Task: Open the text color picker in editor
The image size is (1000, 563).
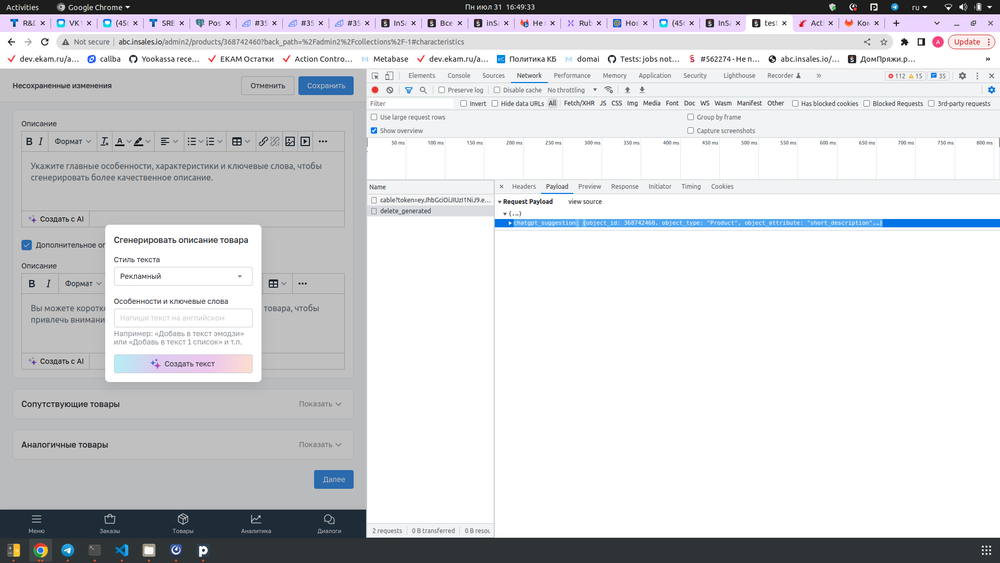Action: coord(119,142)
